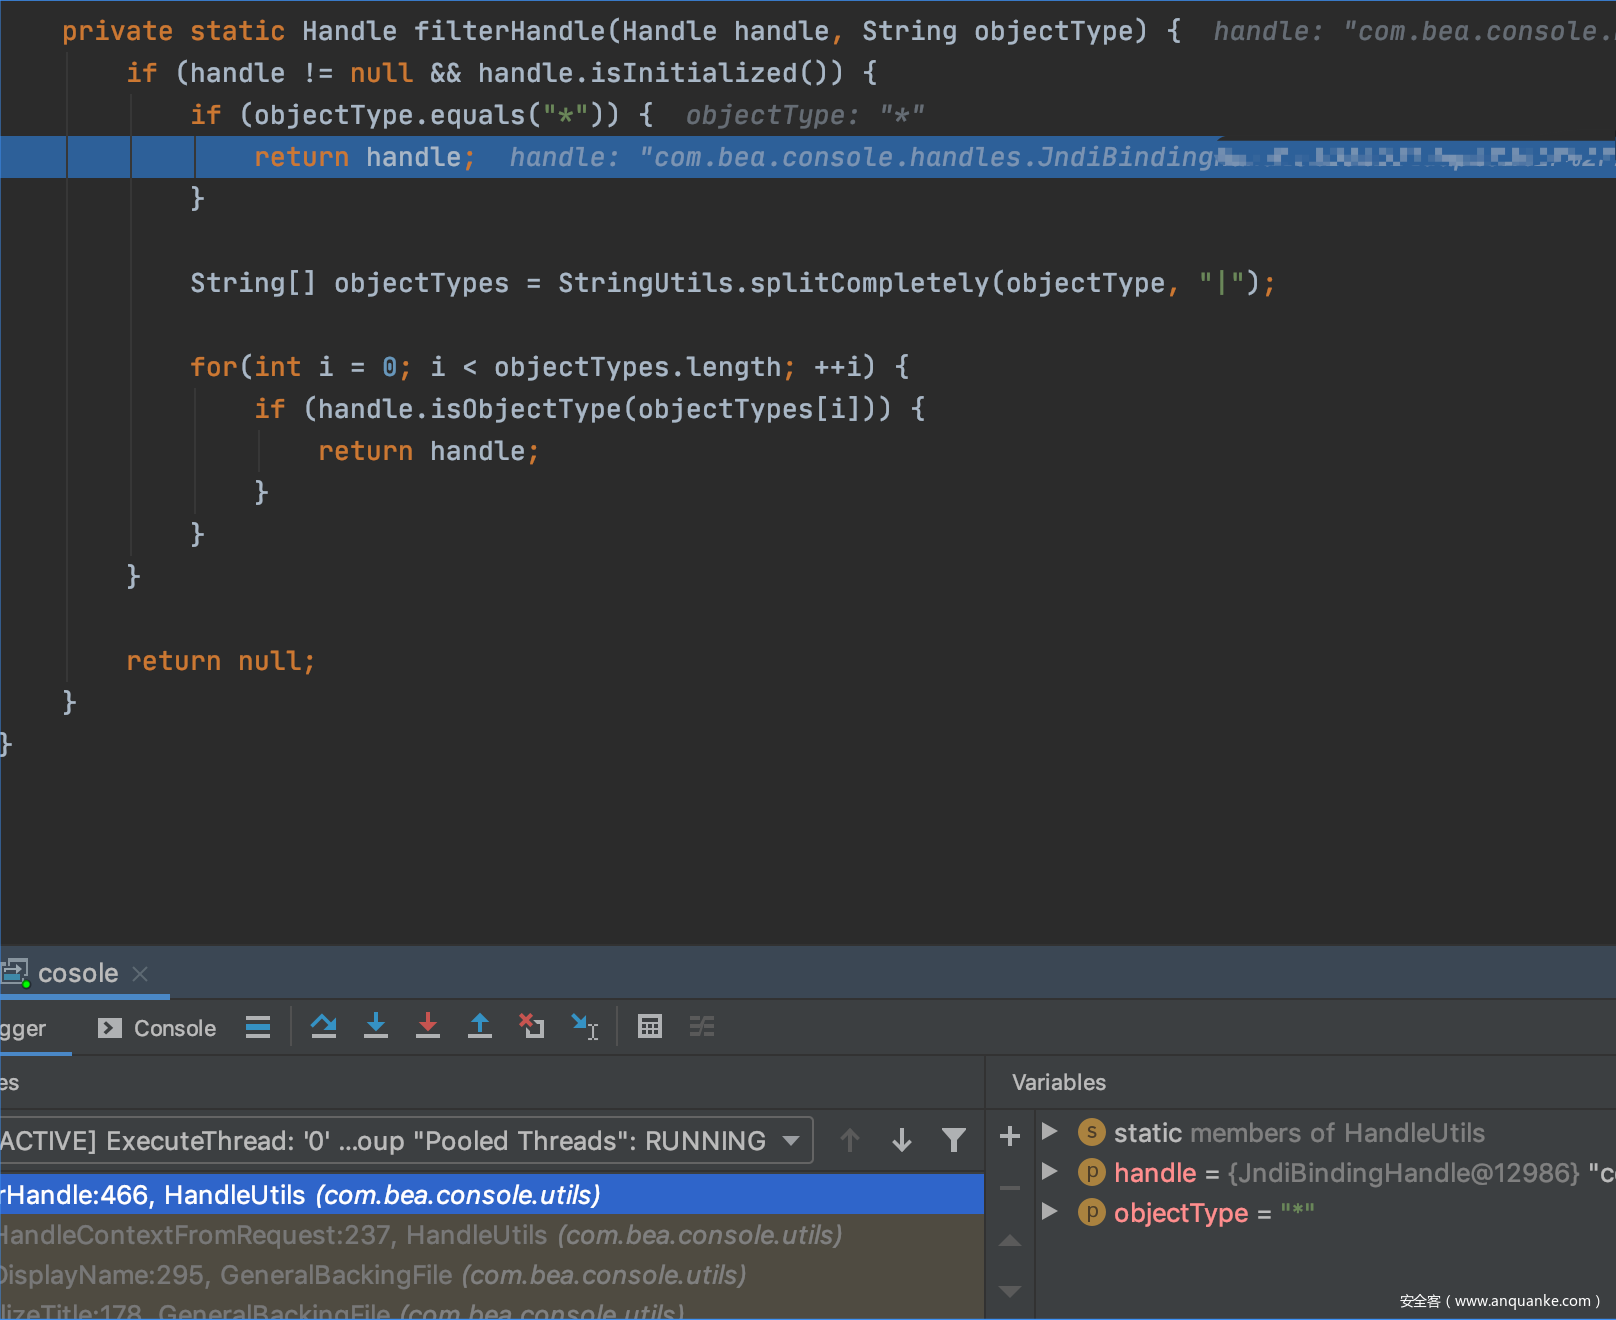The width and height of the screenshot is (1616, 1320).
Task: Click the Step Into blue arrow icon
Action: tap(376, 1027)
